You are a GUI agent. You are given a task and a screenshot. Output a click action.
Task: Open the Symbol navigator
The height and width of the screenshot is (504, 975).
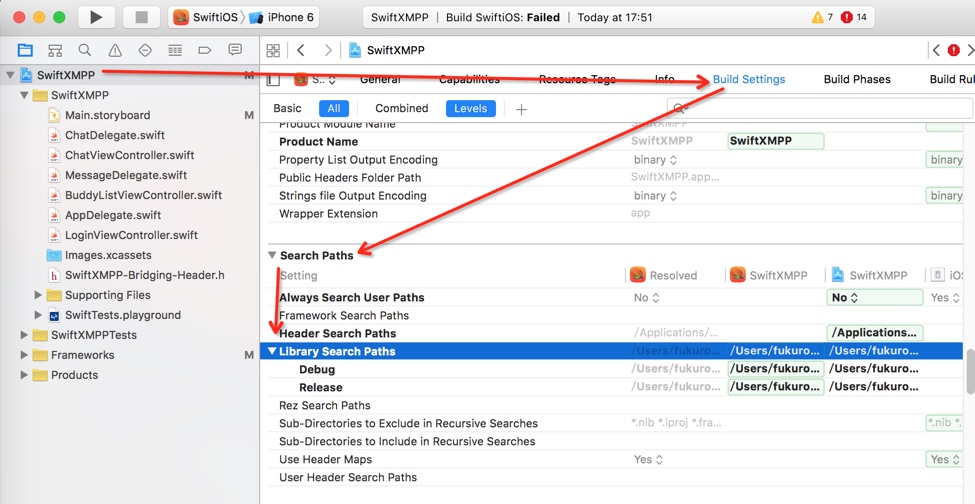[55, 50]
